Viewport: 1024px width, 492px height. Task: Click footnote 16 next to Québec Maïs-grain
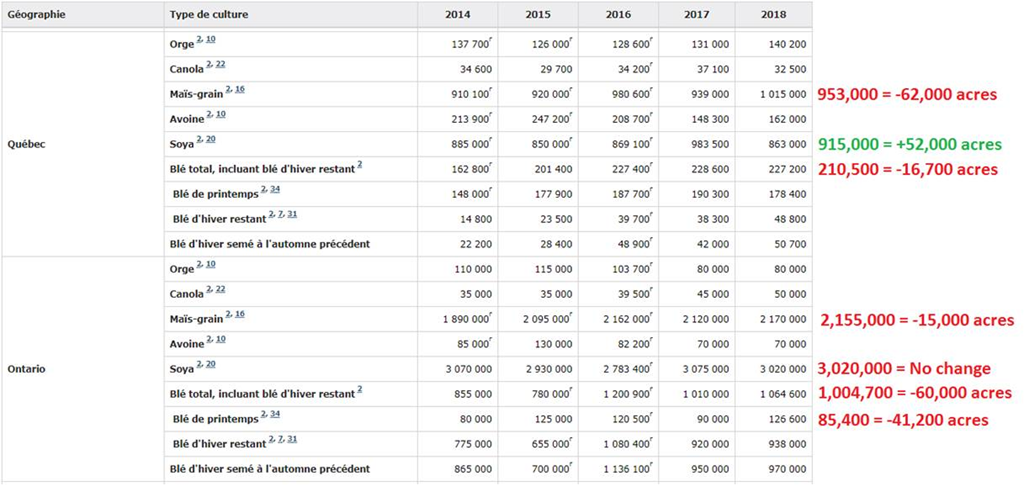pyautogui.click(x=240, y=89)
